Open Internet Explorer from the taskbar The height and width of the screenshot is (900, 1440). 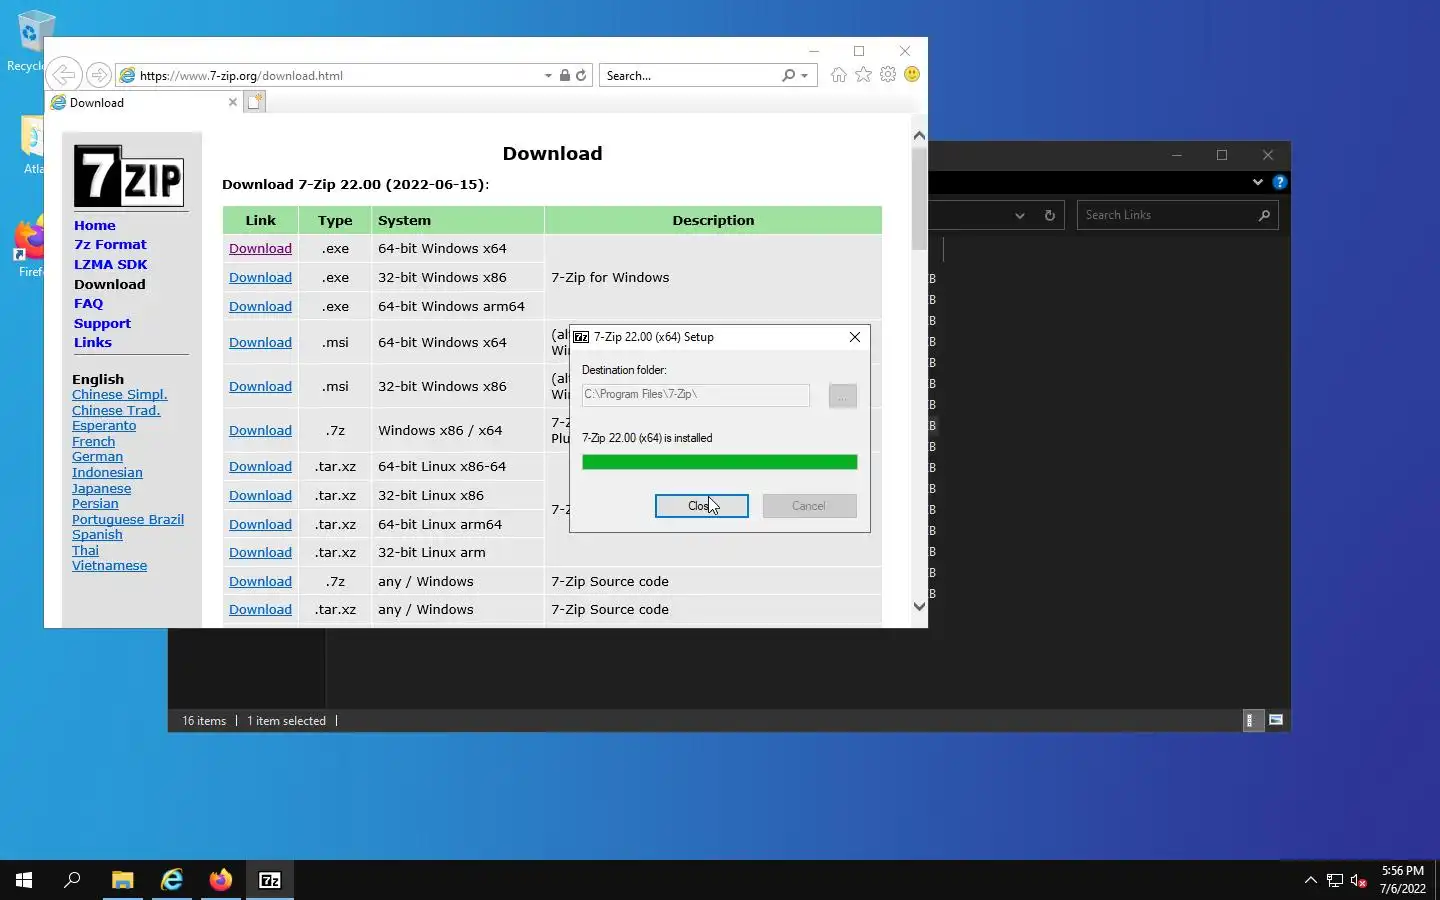point(172,880)
